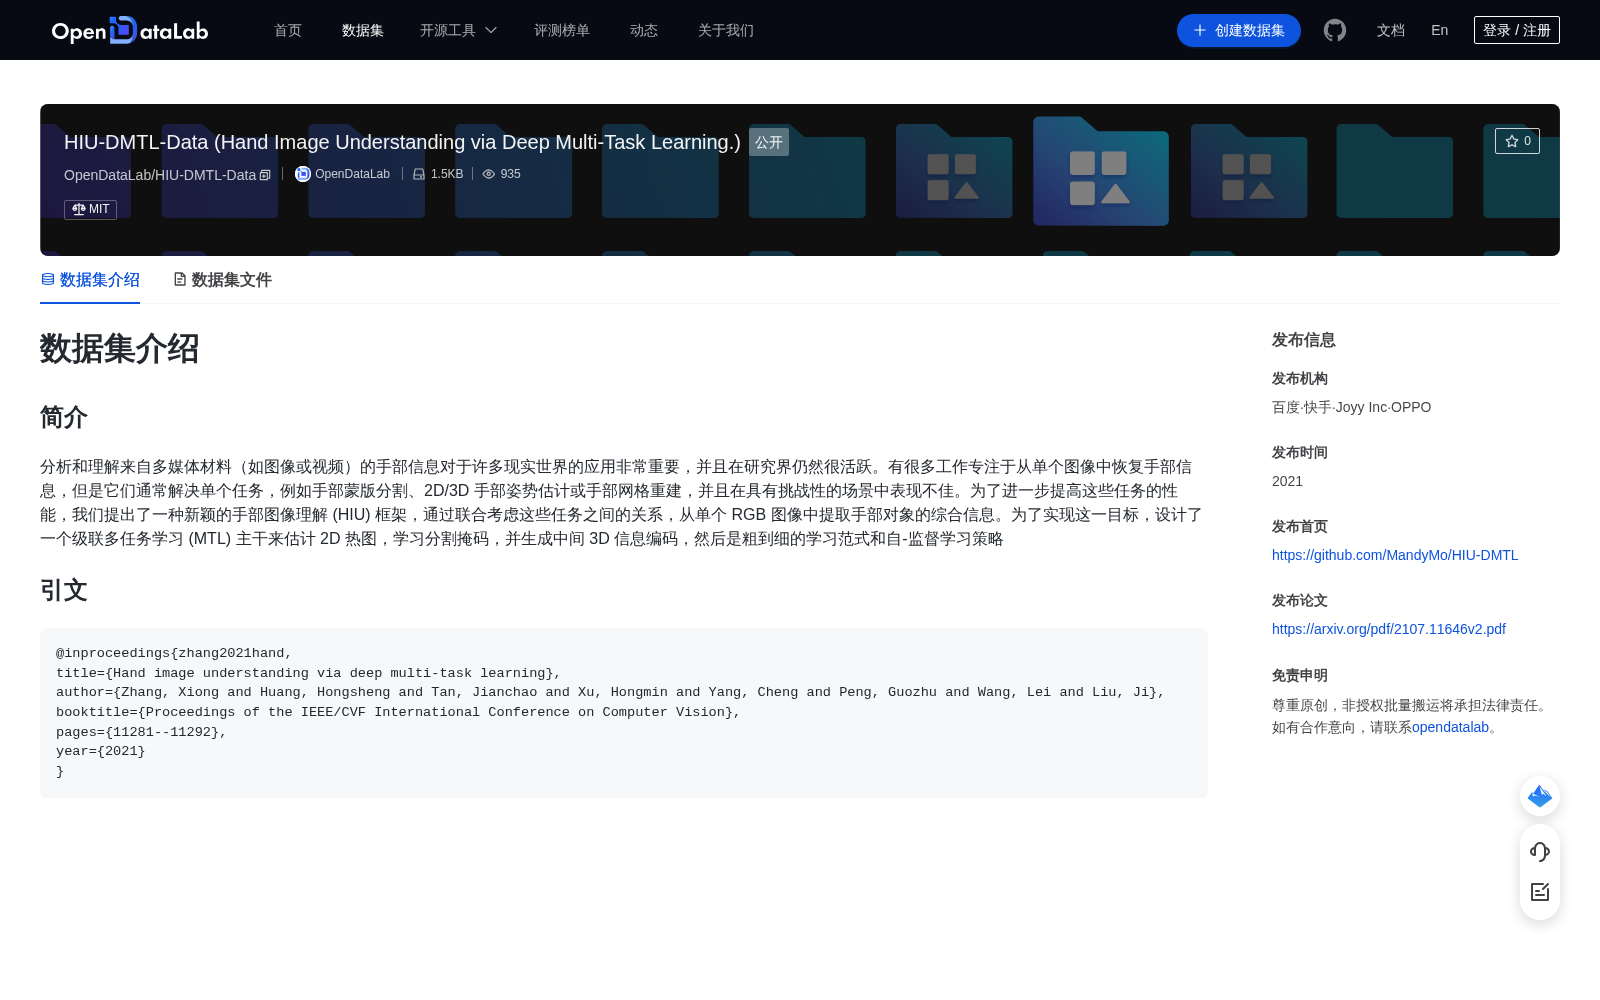1600x1000 pixels.
Task: Open the feedback edit icon
Action: pos(1540,892)
